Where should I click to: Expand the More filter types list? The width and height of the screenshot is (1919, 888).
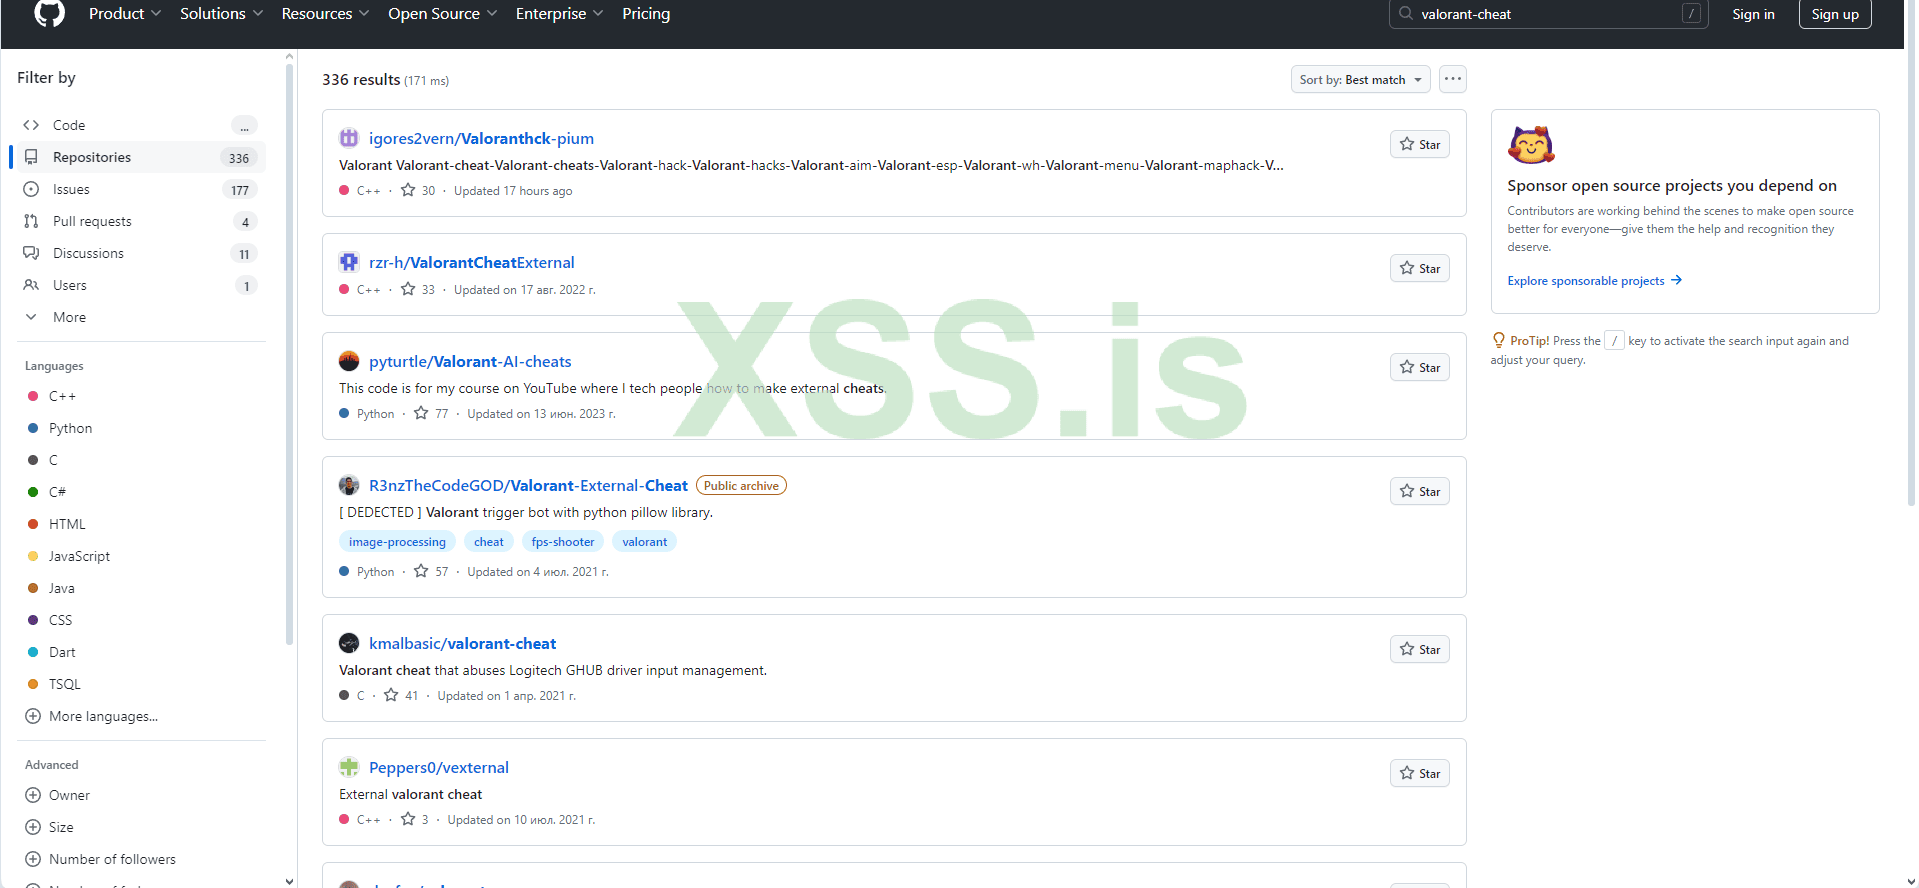[x=139, y=317]
